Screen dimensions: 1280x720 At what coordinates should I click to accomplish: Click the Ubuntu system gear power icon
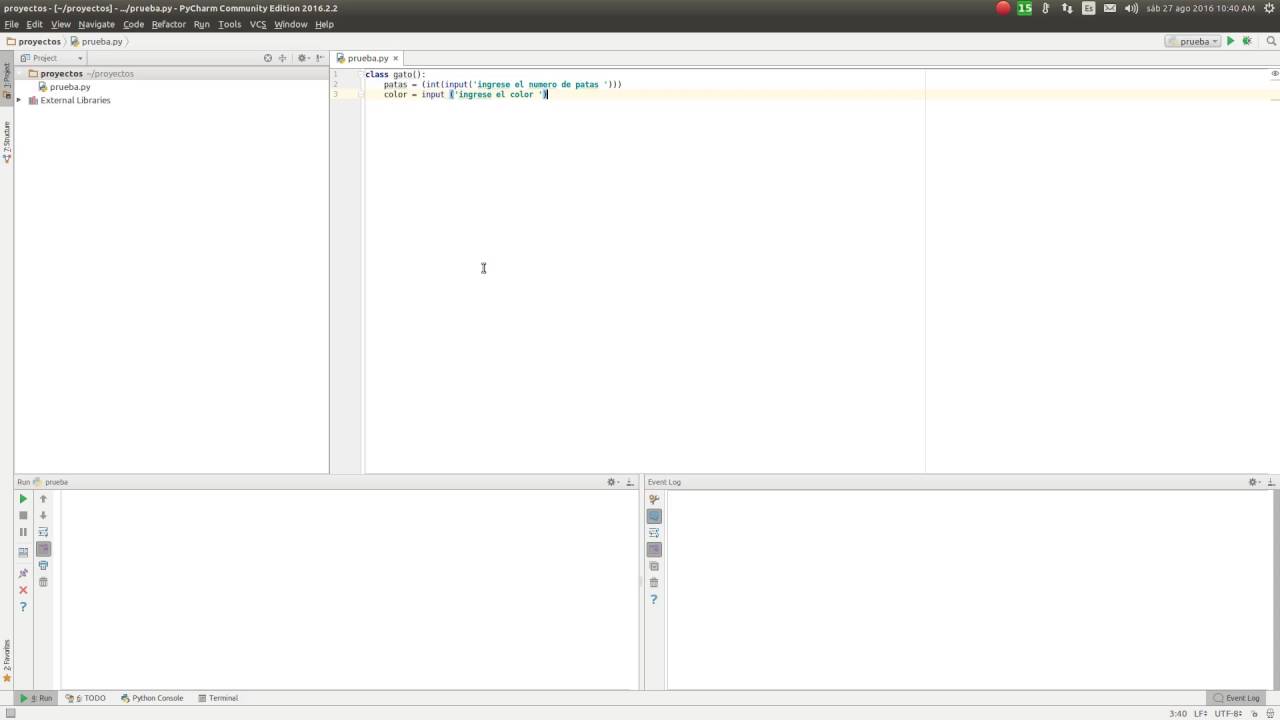(x=1269, y=8)
